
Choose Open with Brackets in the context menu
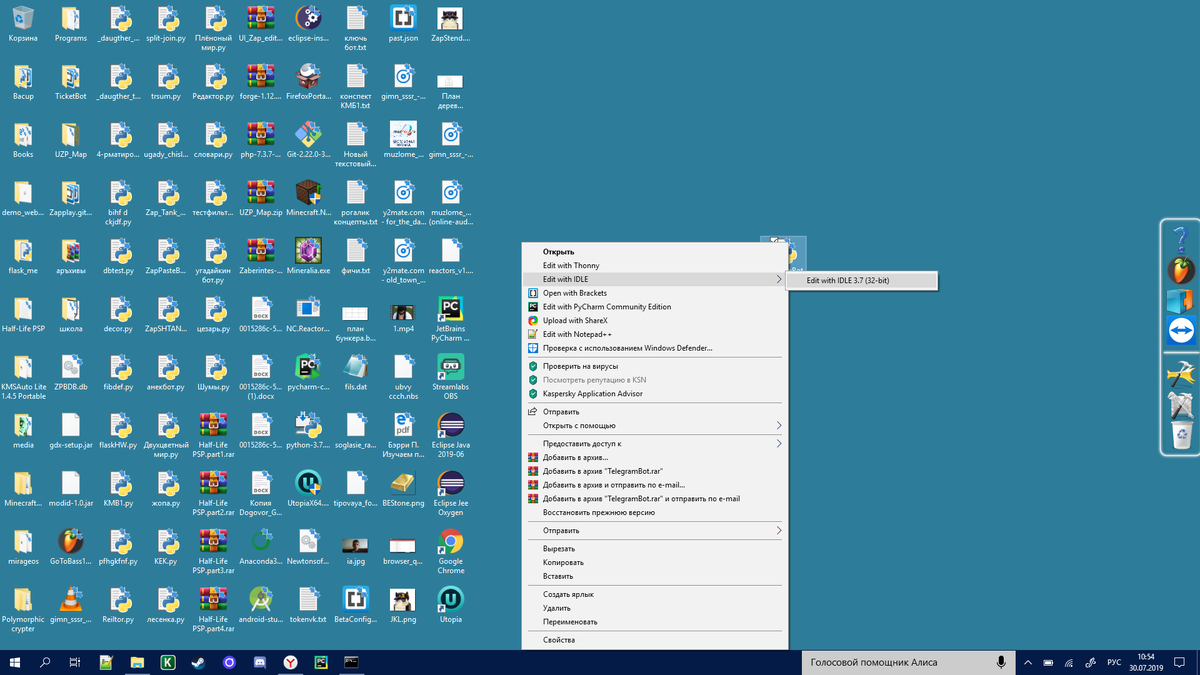(x=655, y=293)
